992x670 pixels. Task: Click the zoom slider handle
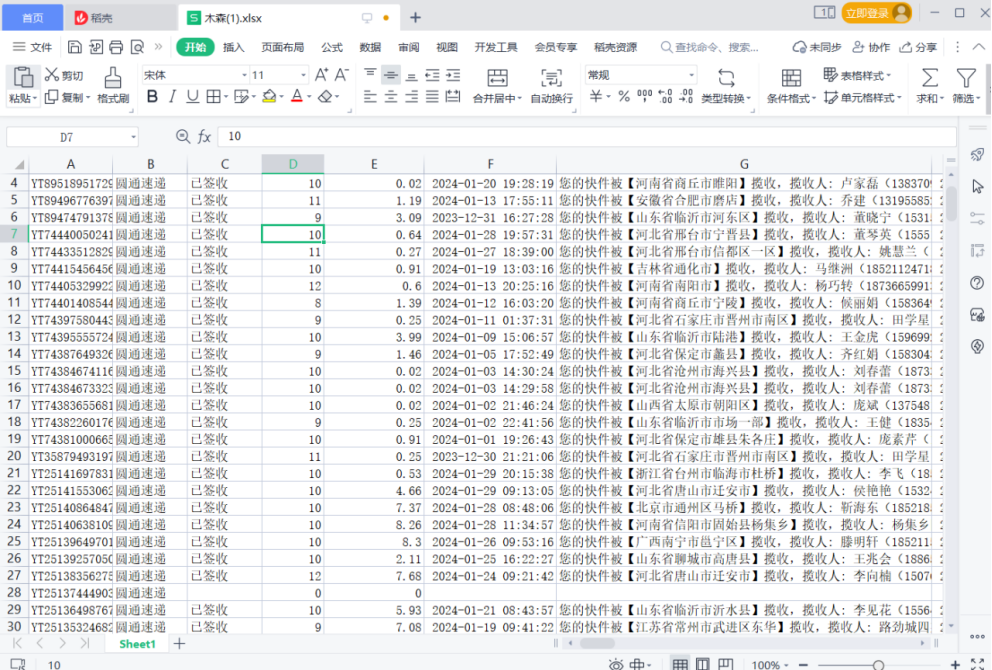tap(878, 665)
